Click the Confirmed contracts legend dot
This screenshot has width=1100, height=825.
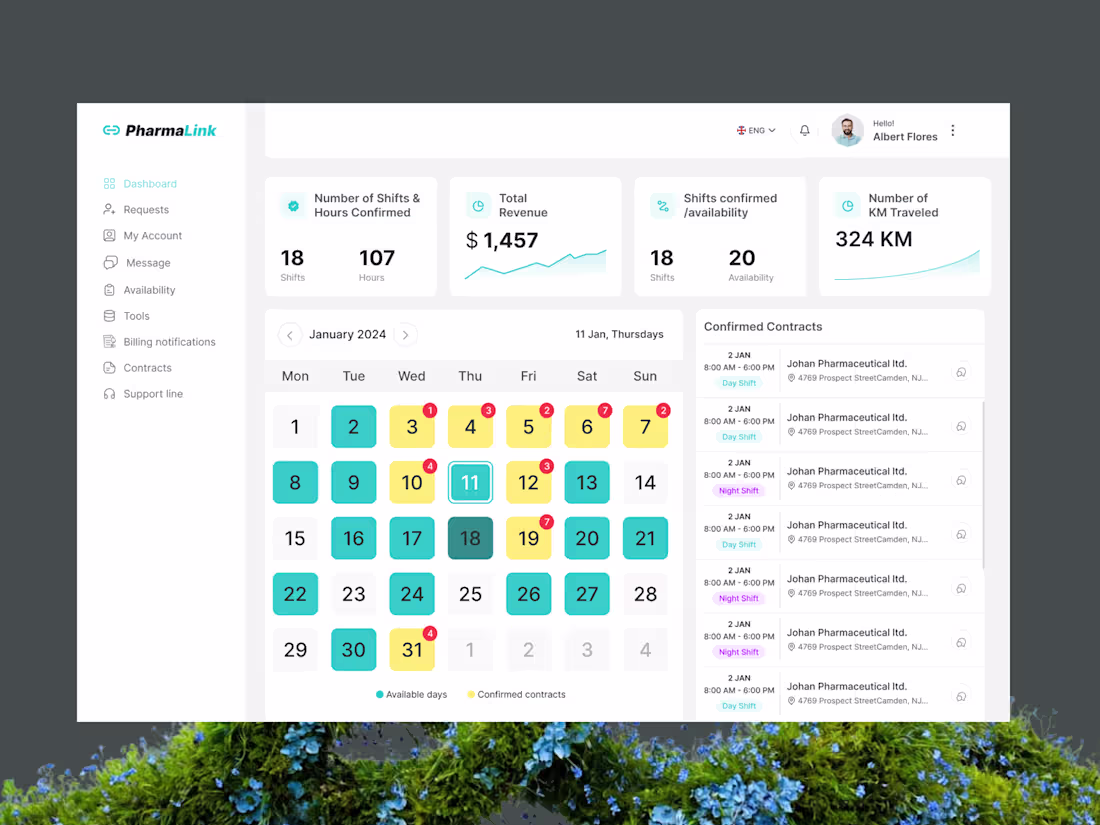tap(471, 695)
